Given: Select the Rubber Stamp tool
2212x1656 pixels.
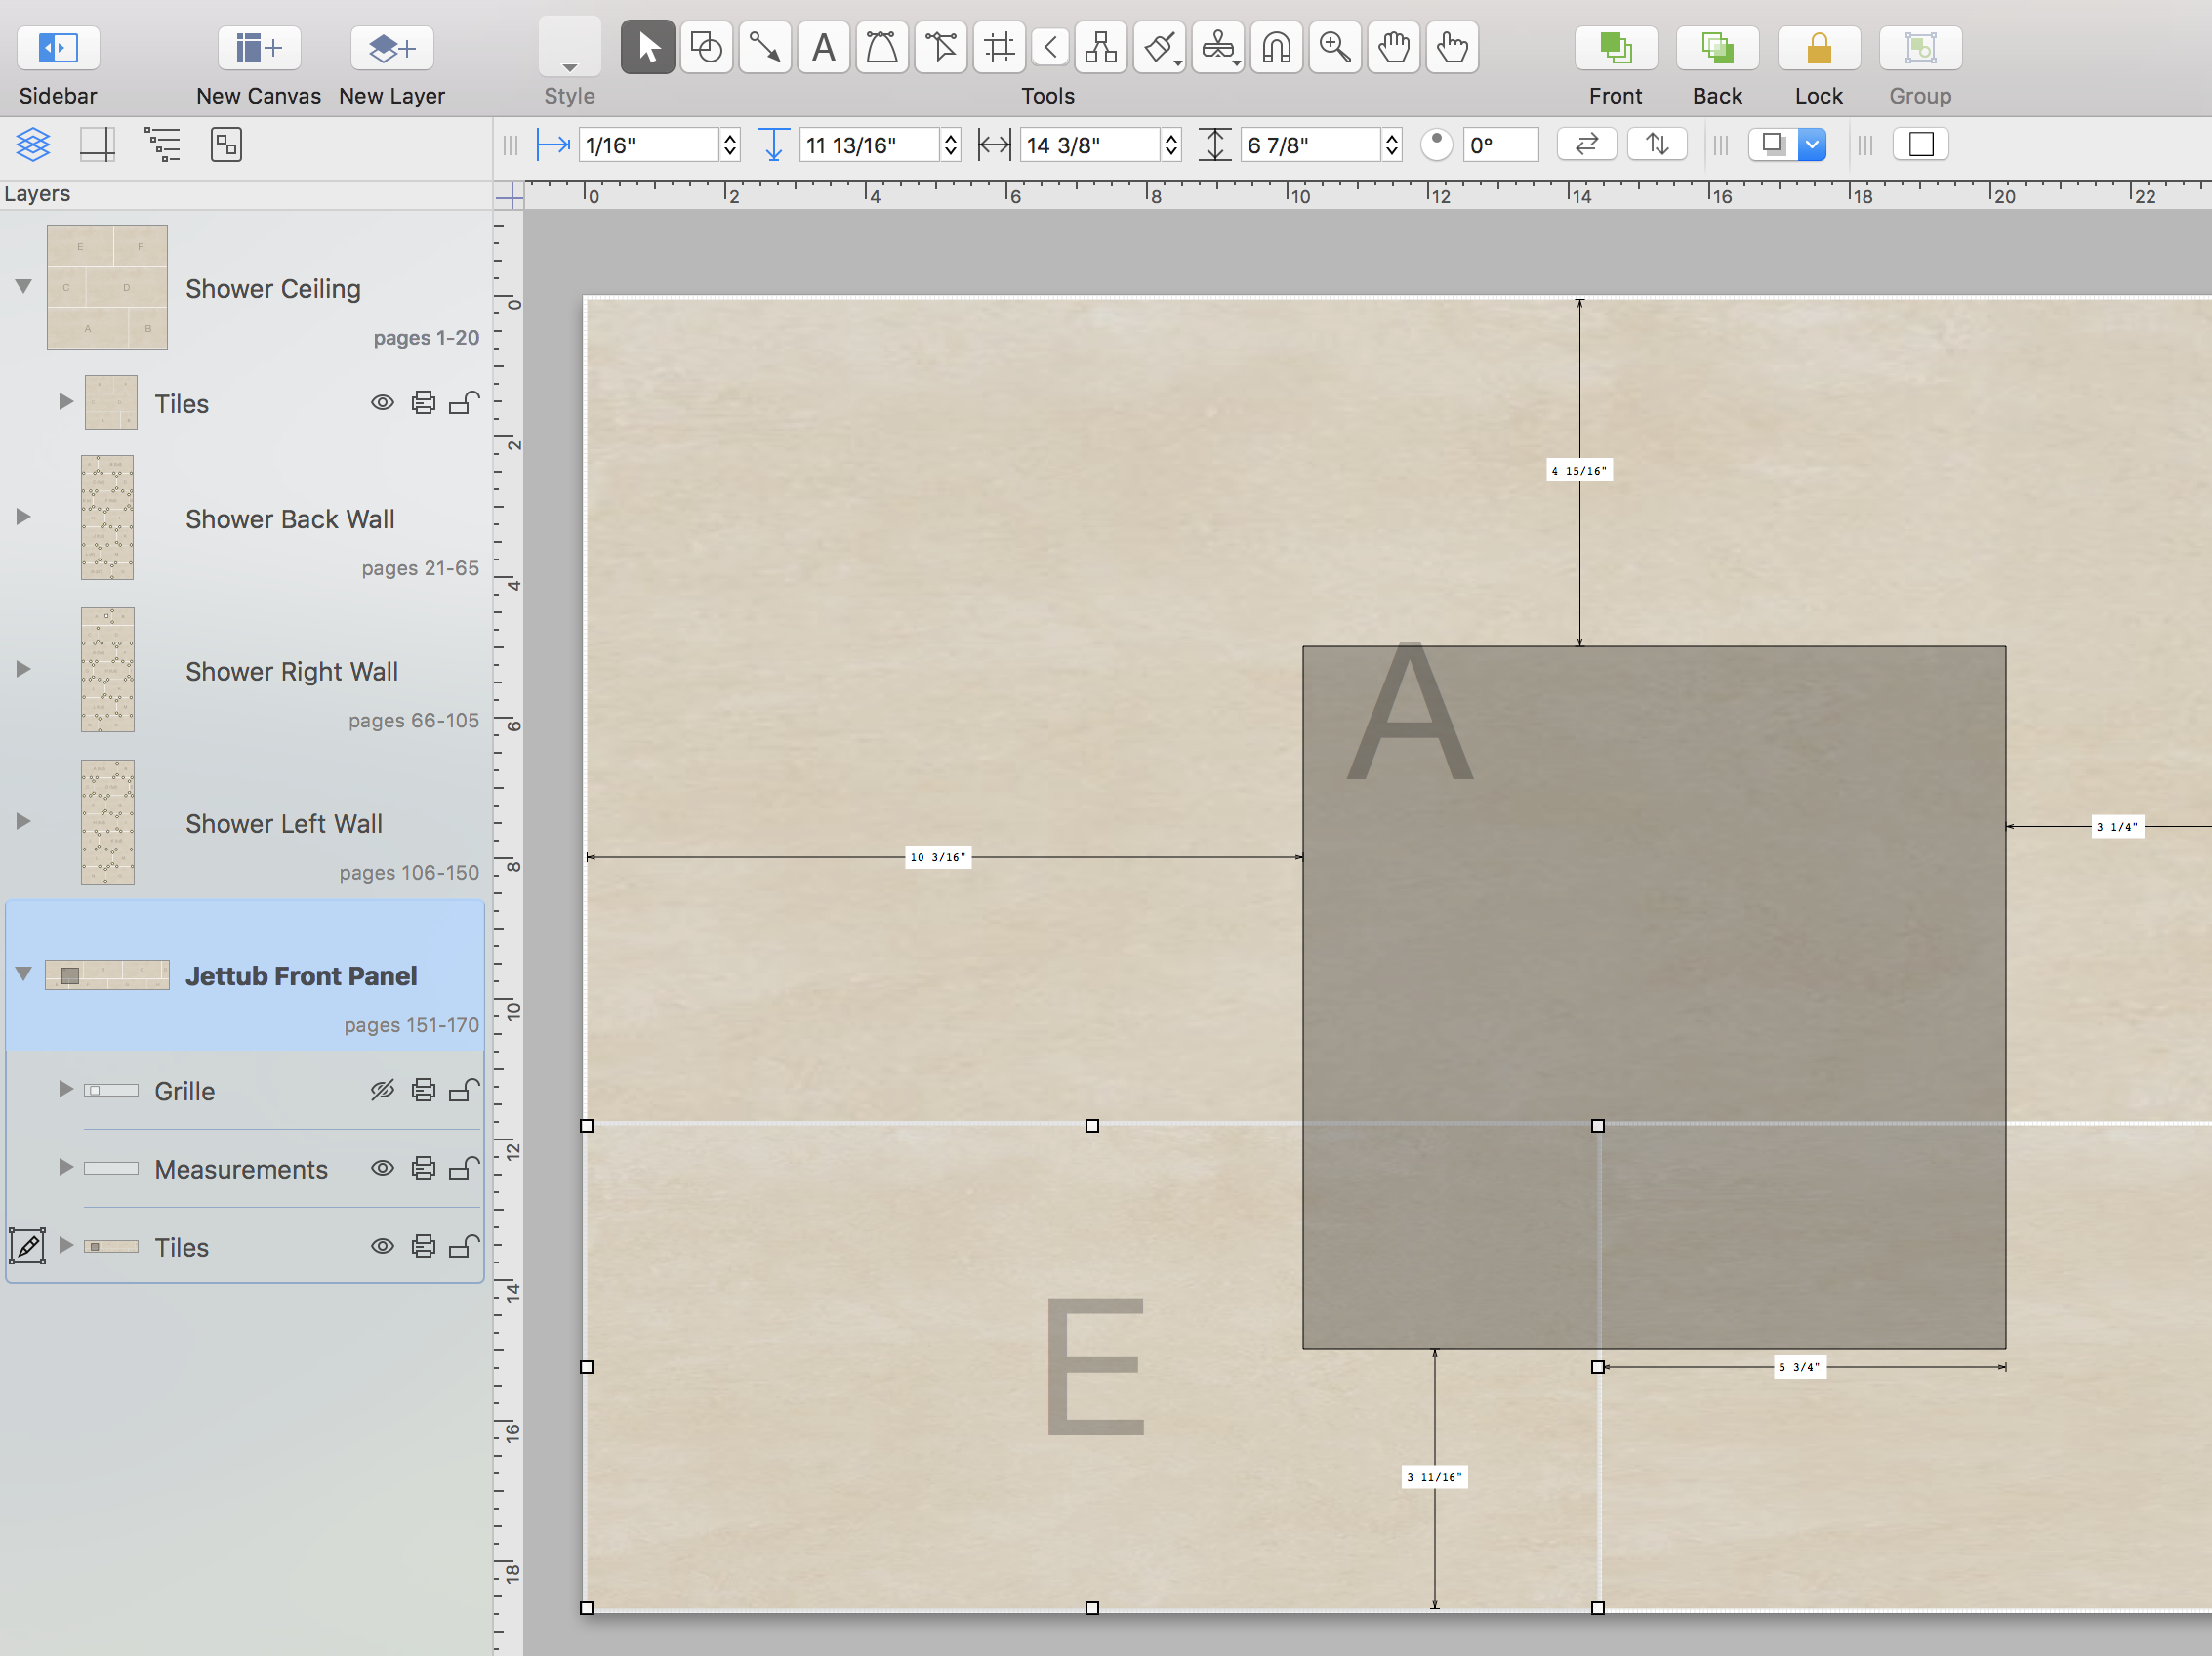Looking at the screenshot, I should pyautogui.click(x=1217, y=47).
